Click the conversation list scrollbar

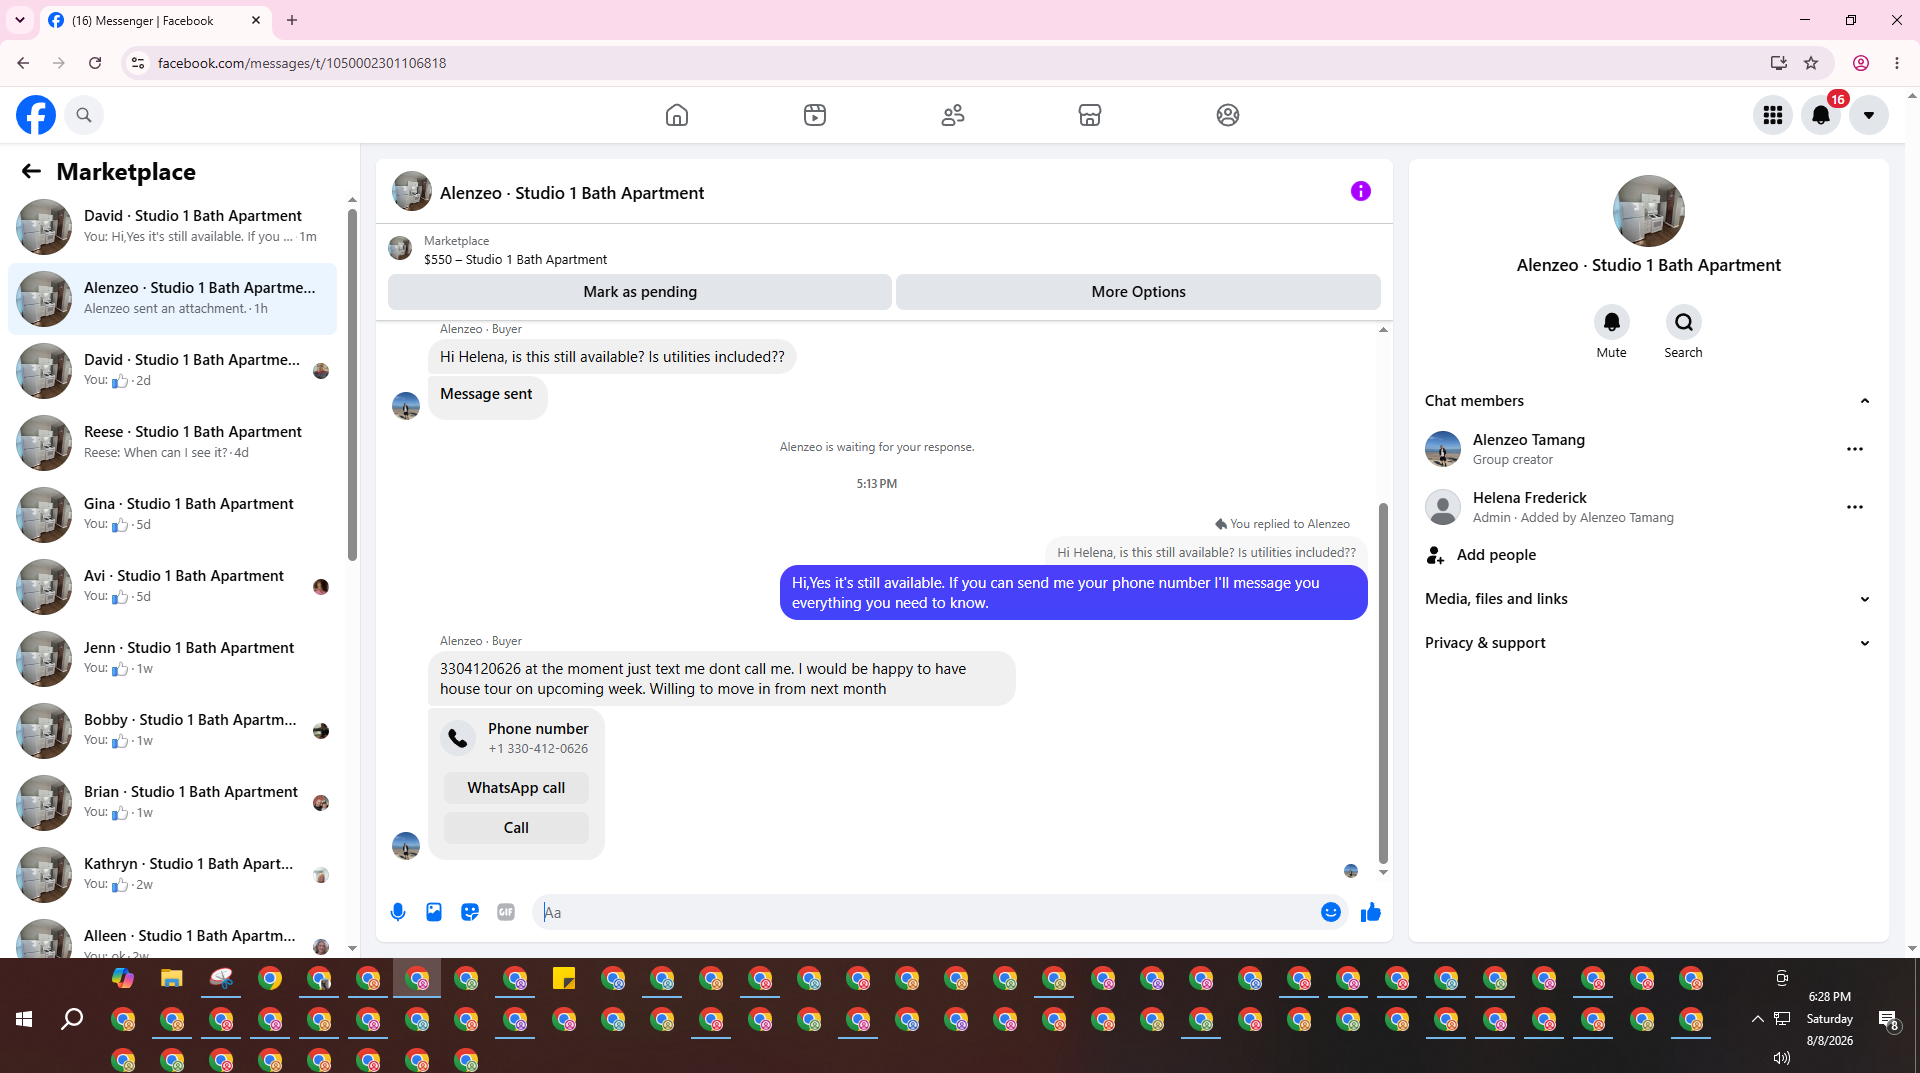coord(352,385)
